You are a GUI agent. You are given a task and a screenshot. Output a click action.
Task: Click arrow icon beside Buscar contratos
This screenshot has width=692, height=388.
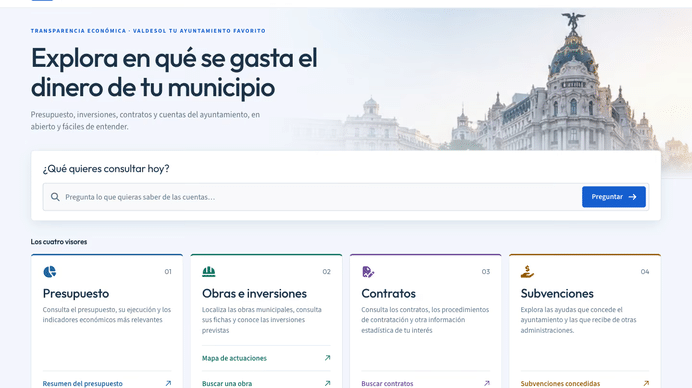(486, 384)
